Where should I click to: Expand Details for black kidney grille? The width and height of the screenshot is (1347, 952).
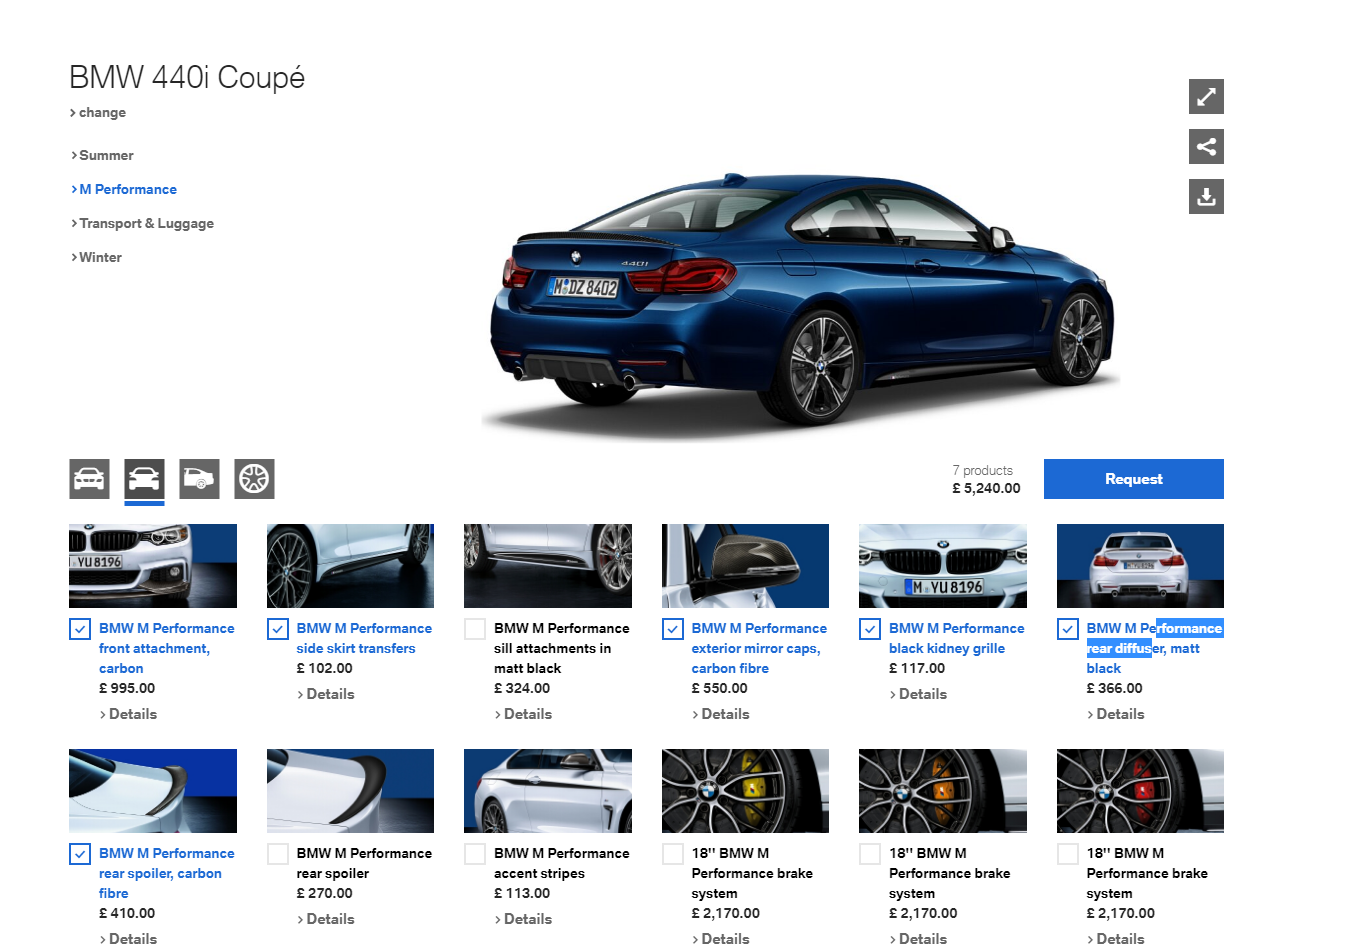[x=918, y=694]
